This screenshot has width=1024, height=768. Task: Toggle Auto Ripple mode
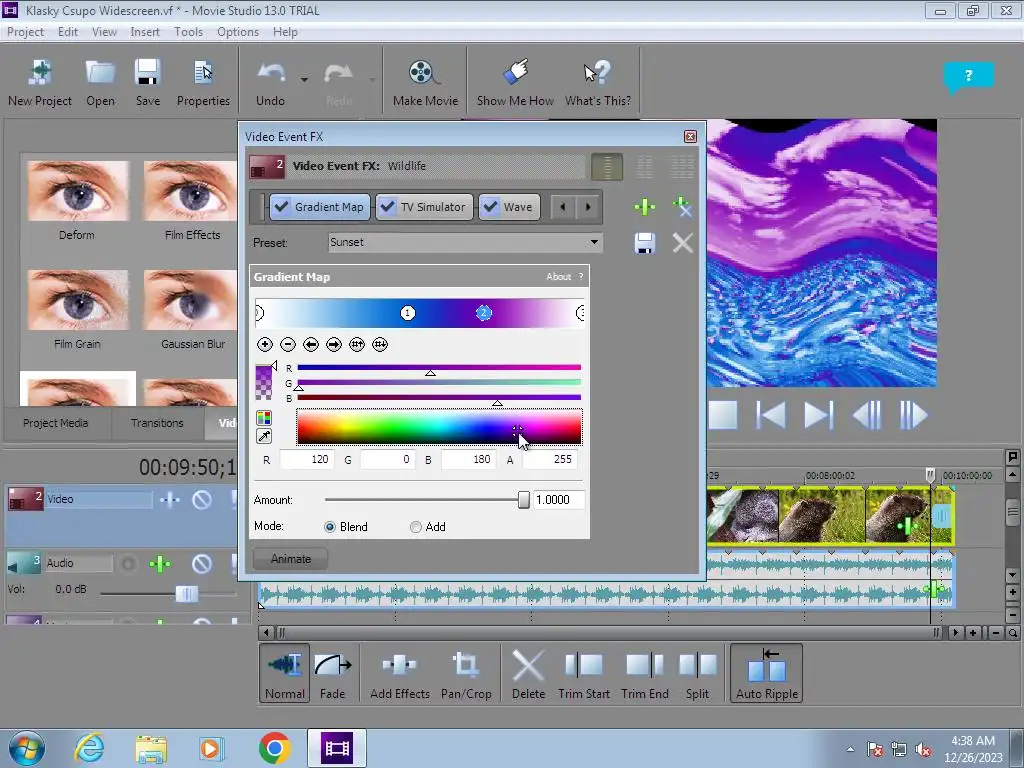(767, 673)
